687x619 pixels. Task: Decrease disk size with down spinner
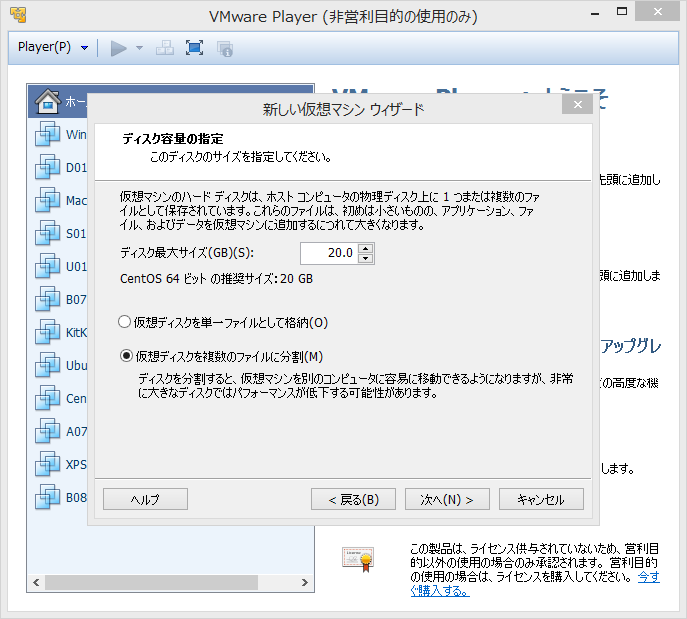(366, 258)
